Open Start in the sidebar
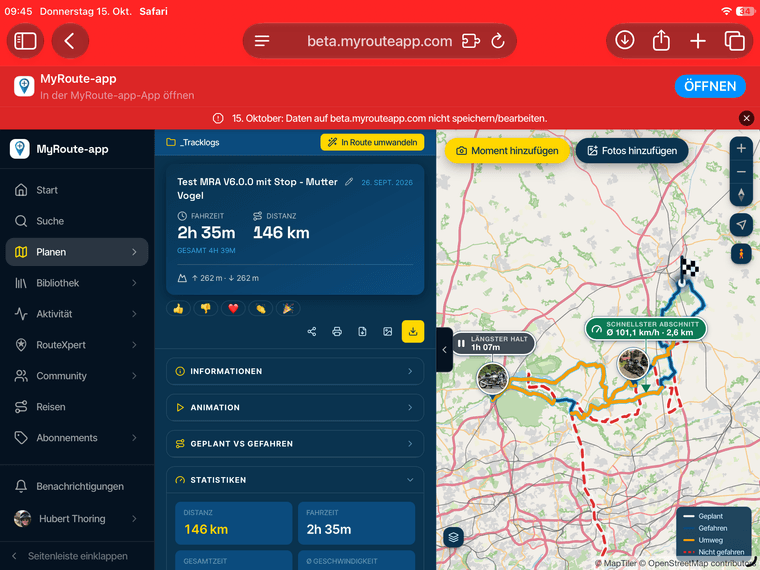Image resolution: width=760 pixels, height=570 pixels. tap(77, 190)
